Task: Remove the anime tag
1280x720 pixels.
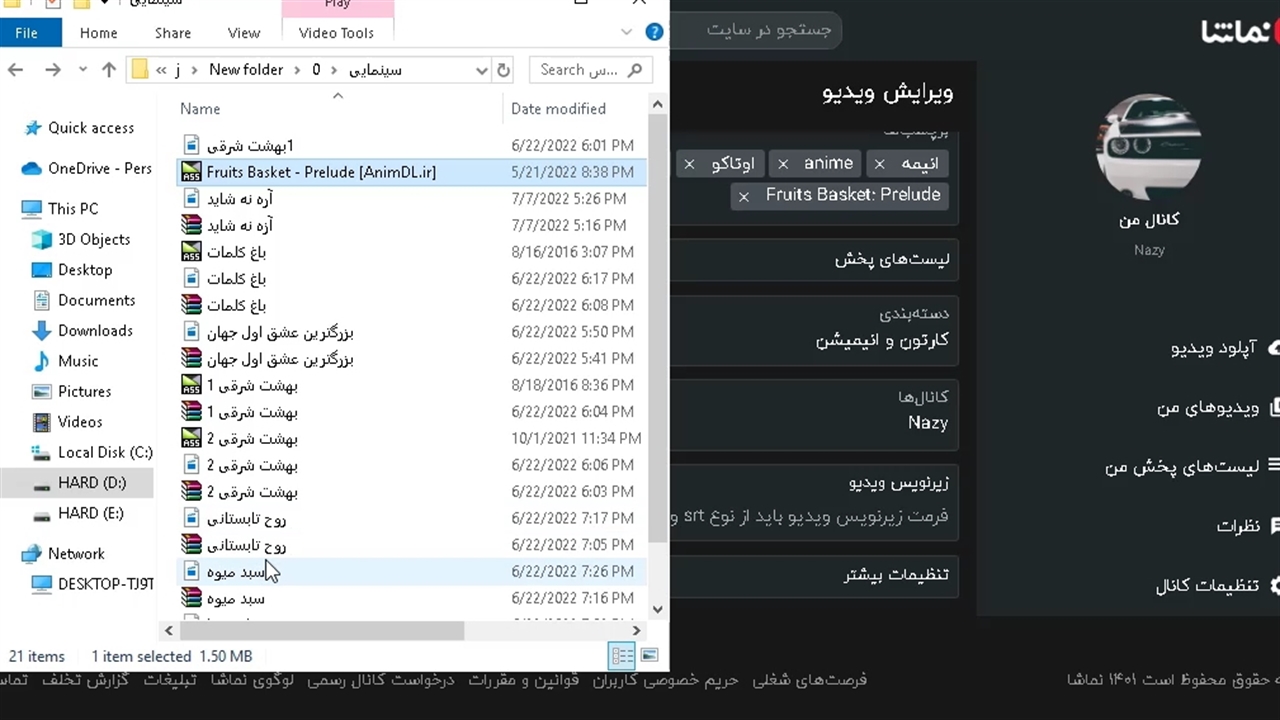Action: click(783, 164)
